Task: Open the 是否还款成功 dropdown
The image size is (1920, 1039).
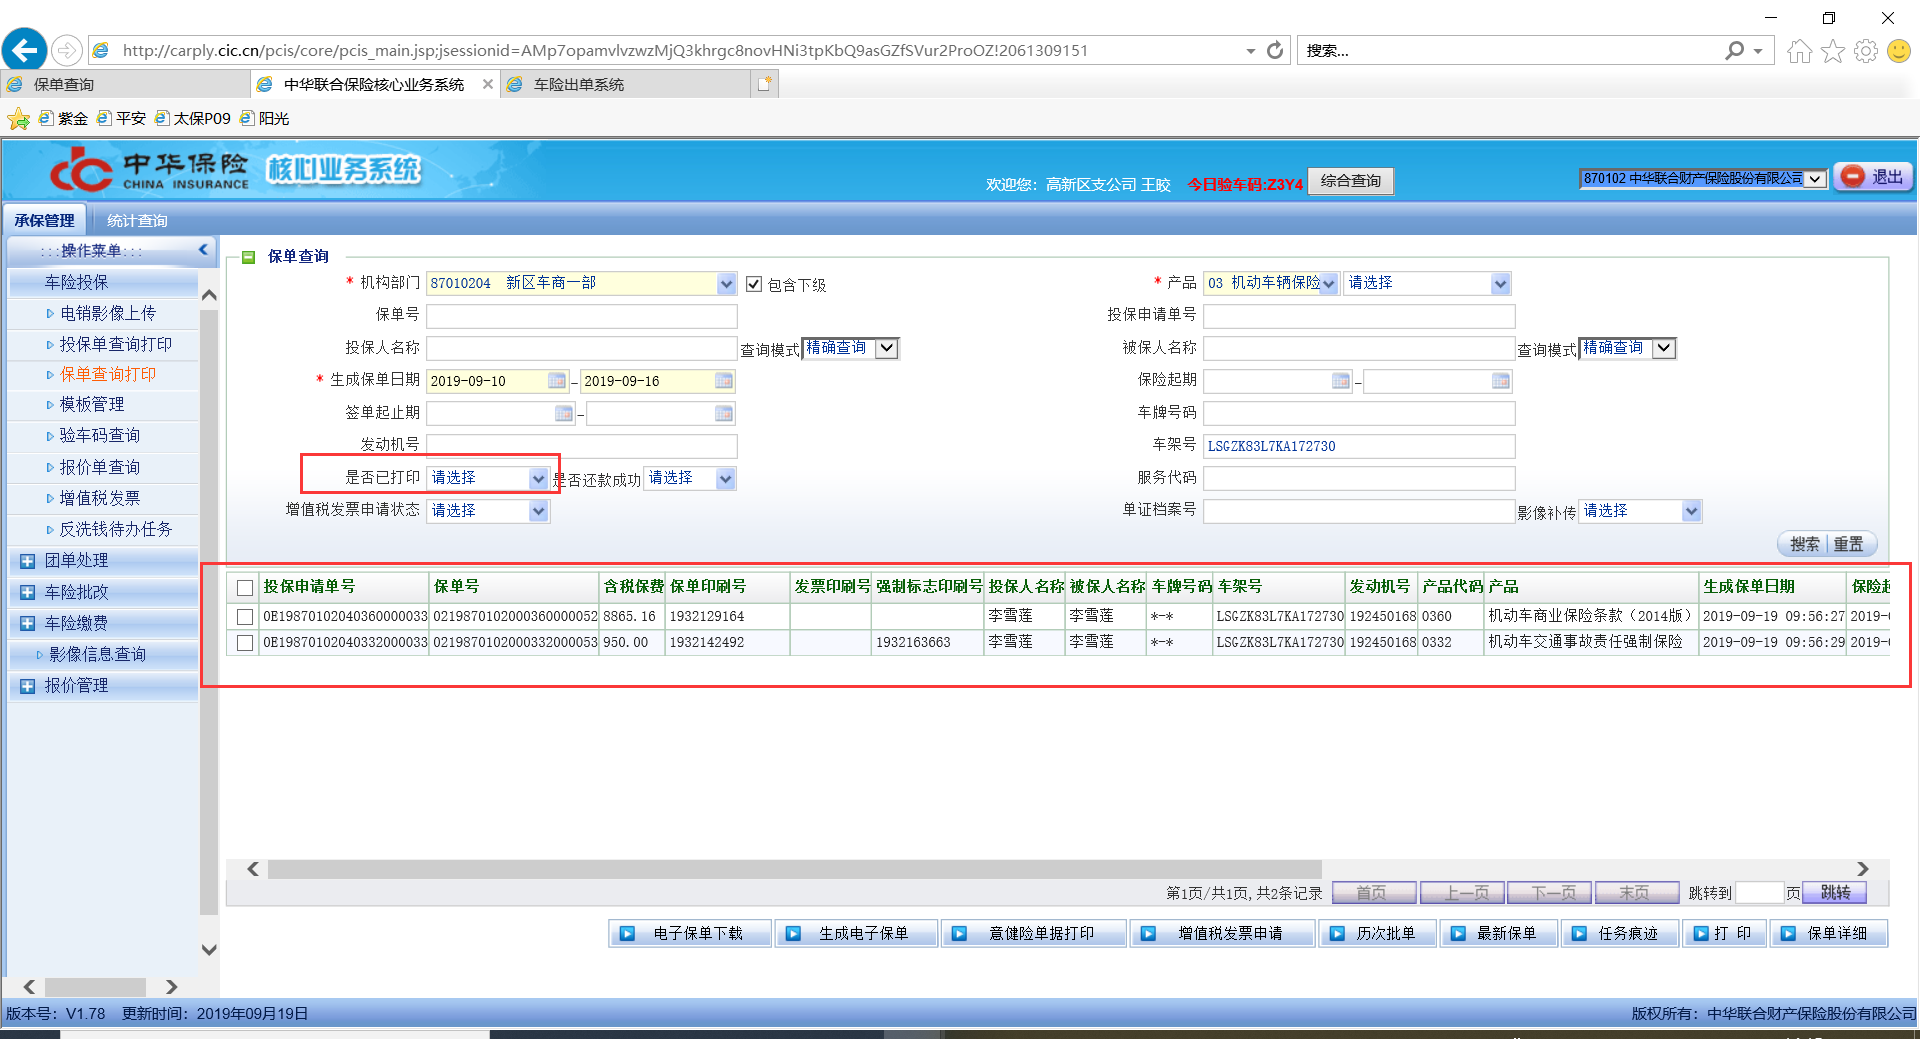Action: click(726, 479)
